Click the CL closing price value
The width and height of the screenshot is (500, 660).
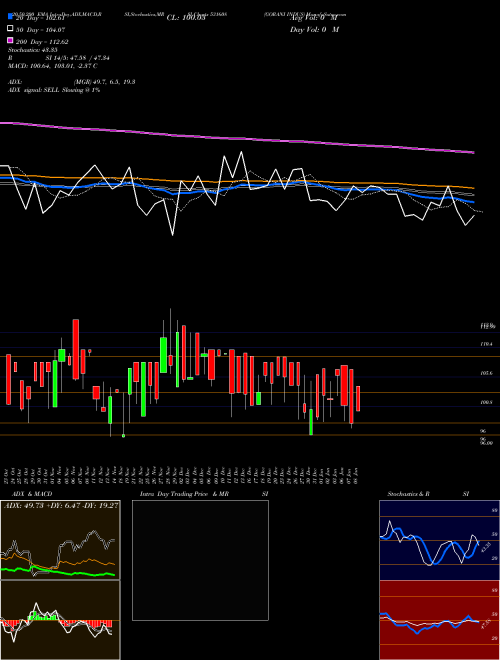tap(186, 18)
